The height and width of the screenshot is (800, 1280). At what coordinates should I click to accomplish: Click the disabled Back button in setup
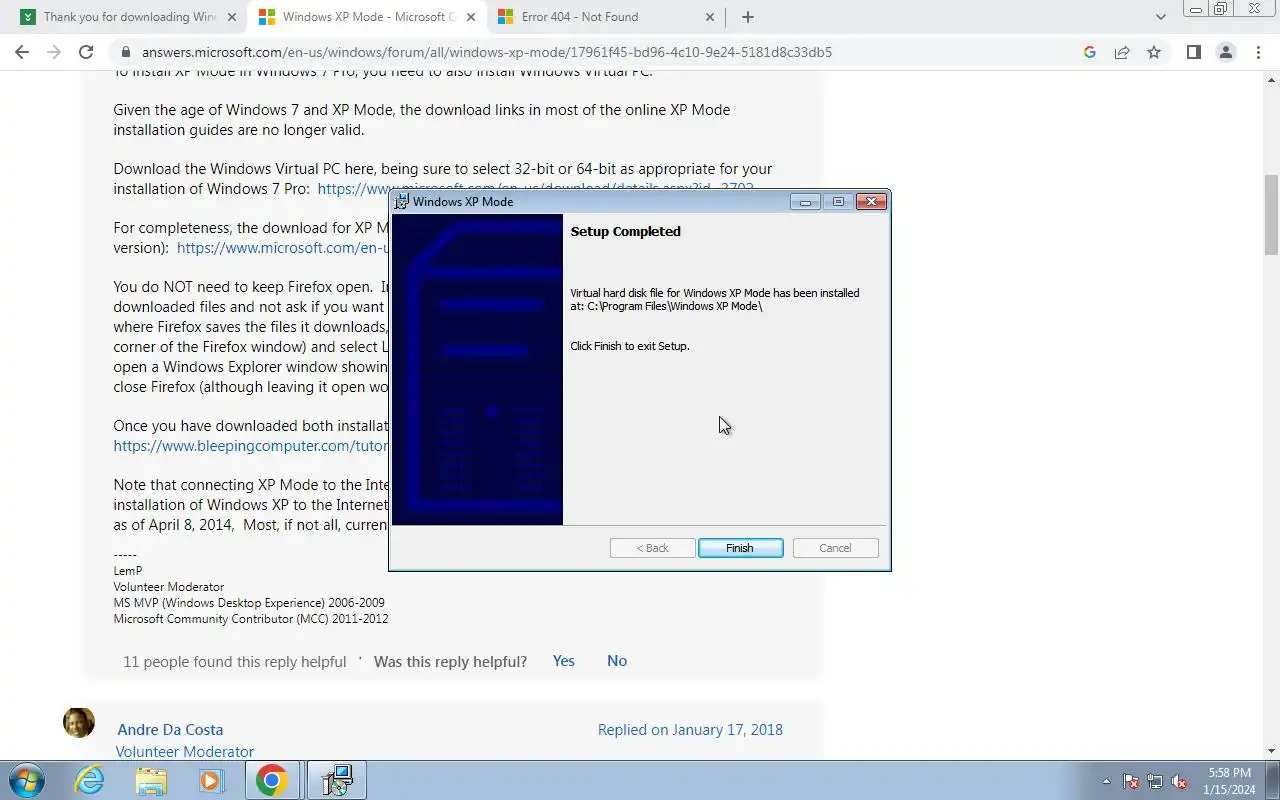pos(652,548)
